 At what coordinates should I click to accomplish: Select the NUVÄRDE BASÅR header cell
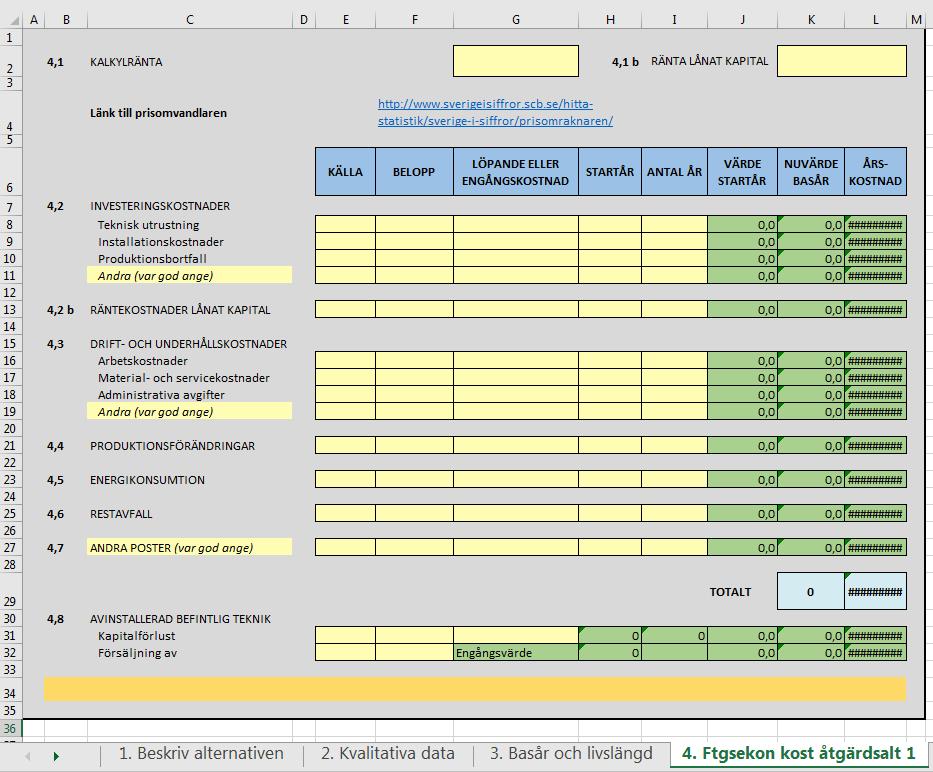810,171
